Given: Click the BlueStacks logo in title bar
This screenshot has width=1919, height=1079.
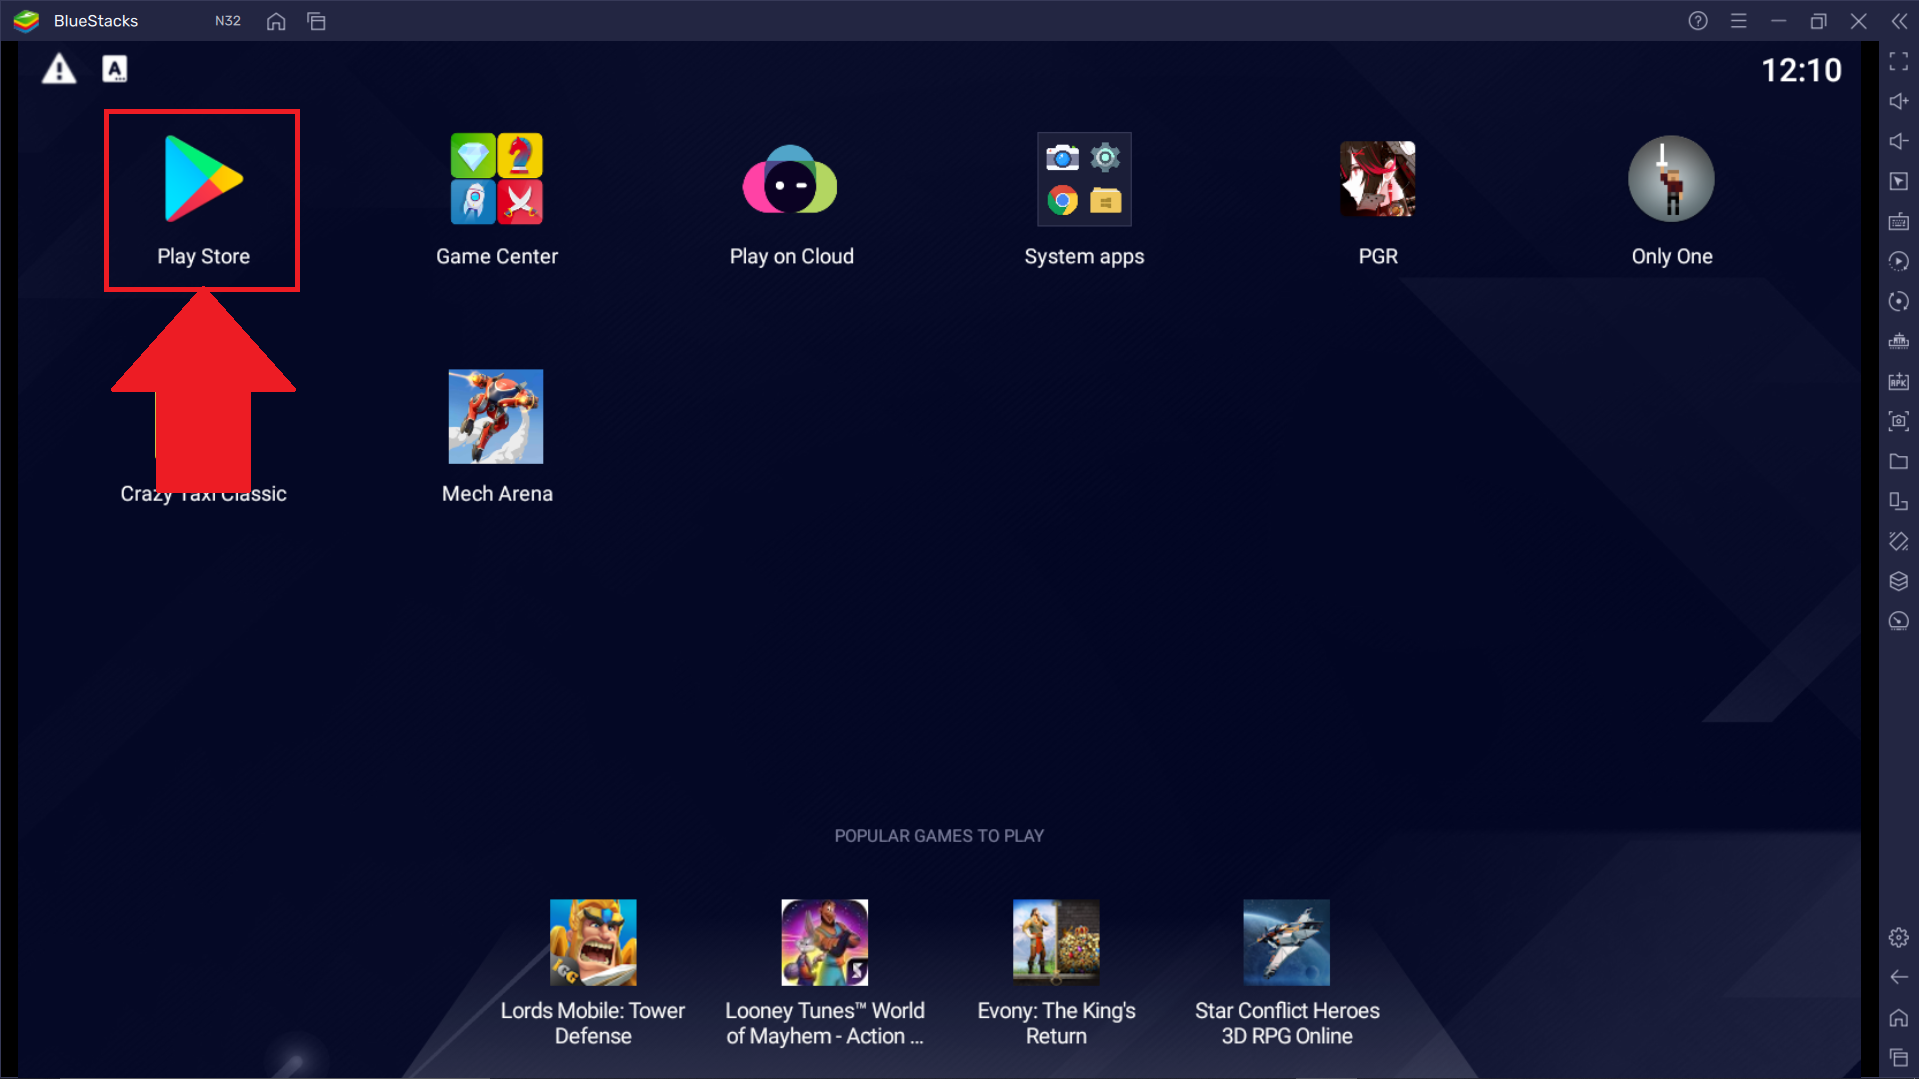Looking at the screenshot, I should click(27, 21).
